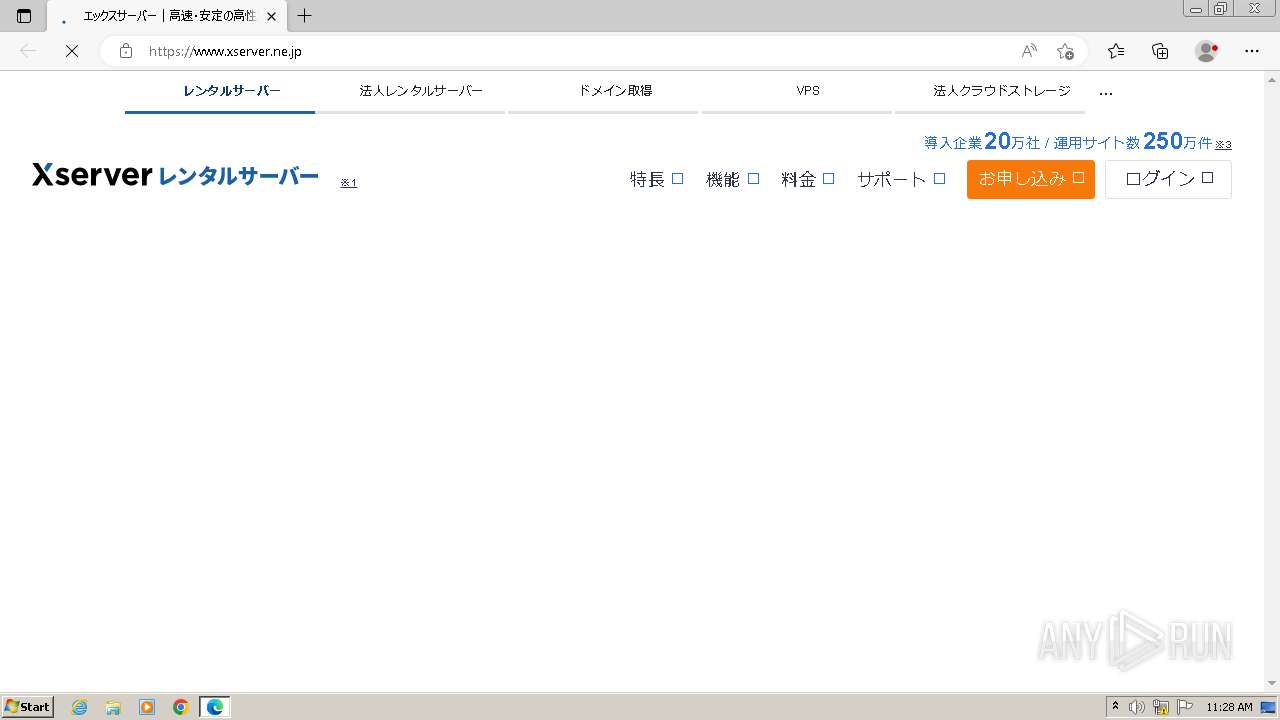The height and width of the screenshot is (720, 1280).
Task: Open the volume speaker tray icon
Action: tap(1137, 707)
